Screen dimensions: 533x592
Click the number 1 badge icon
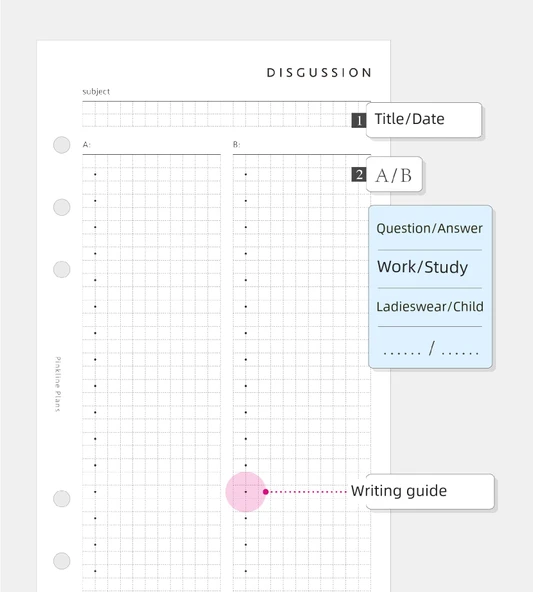point(359,120)
